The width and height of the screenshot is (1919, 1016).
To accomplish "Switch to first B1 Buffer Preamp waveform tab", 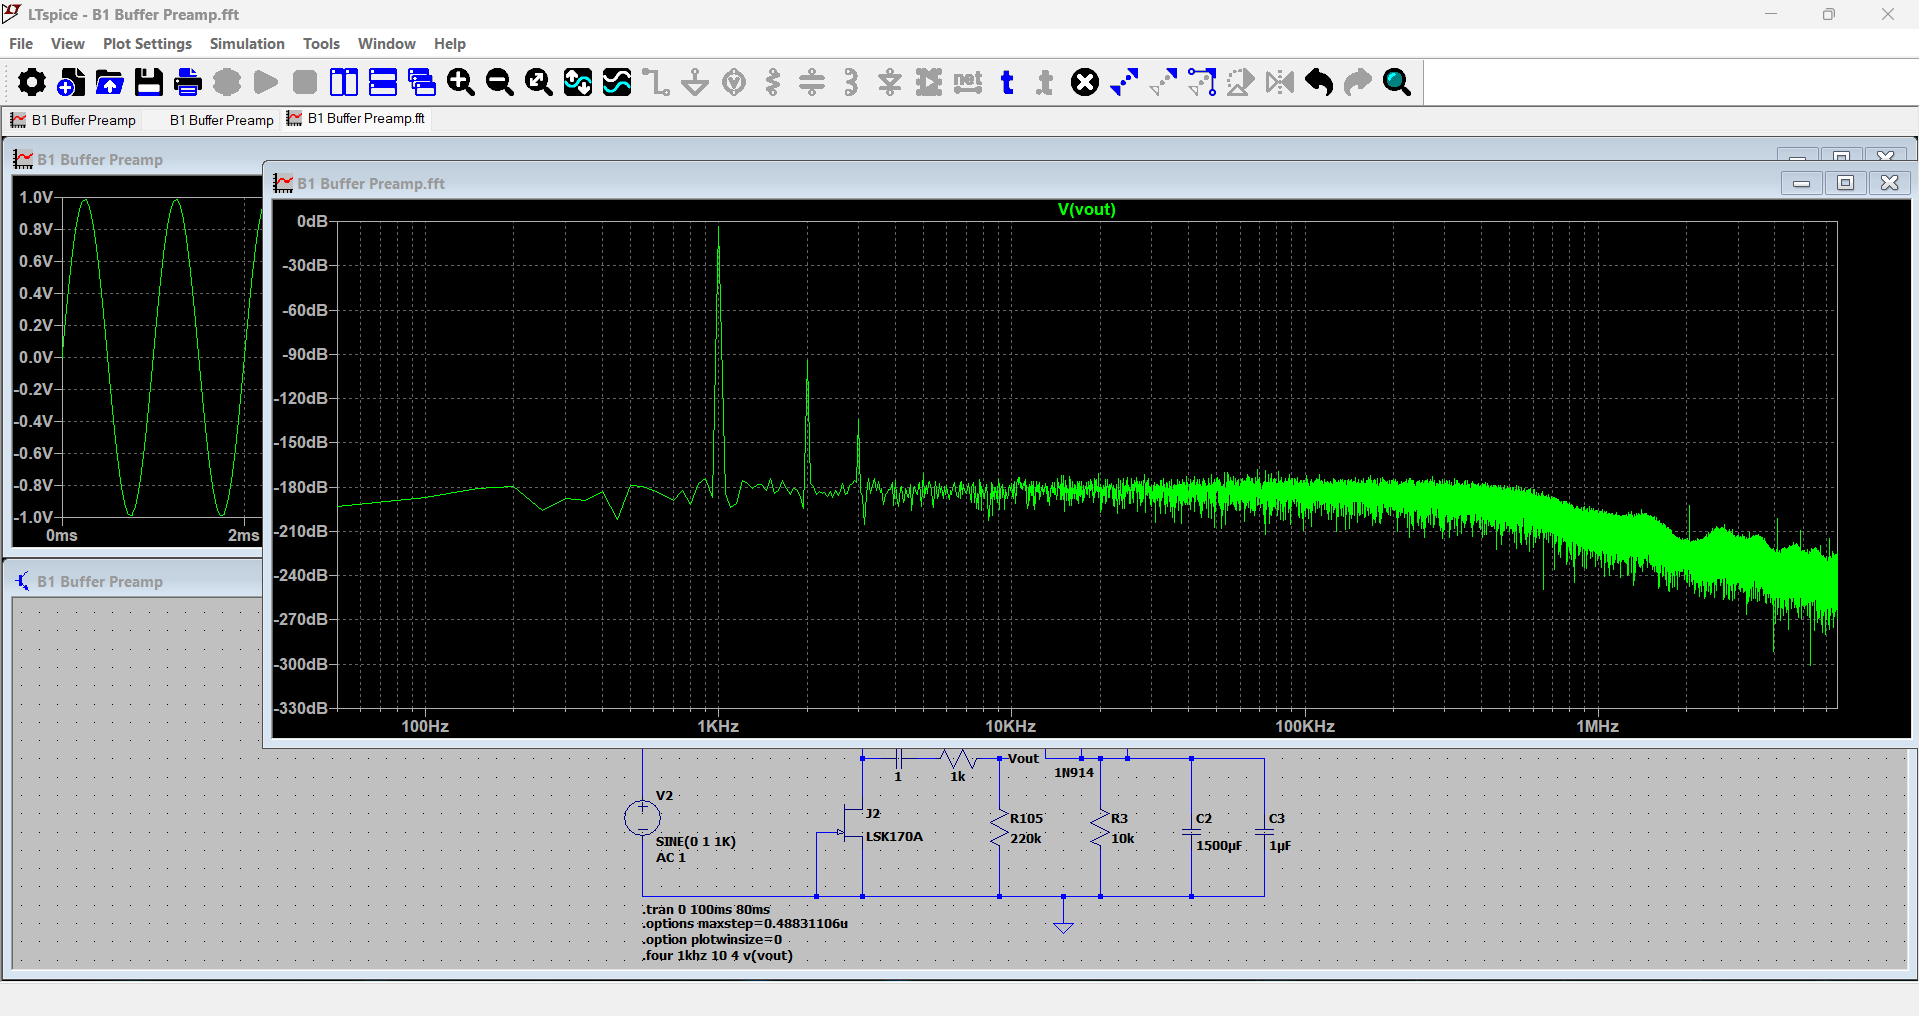I will (73, 120).
